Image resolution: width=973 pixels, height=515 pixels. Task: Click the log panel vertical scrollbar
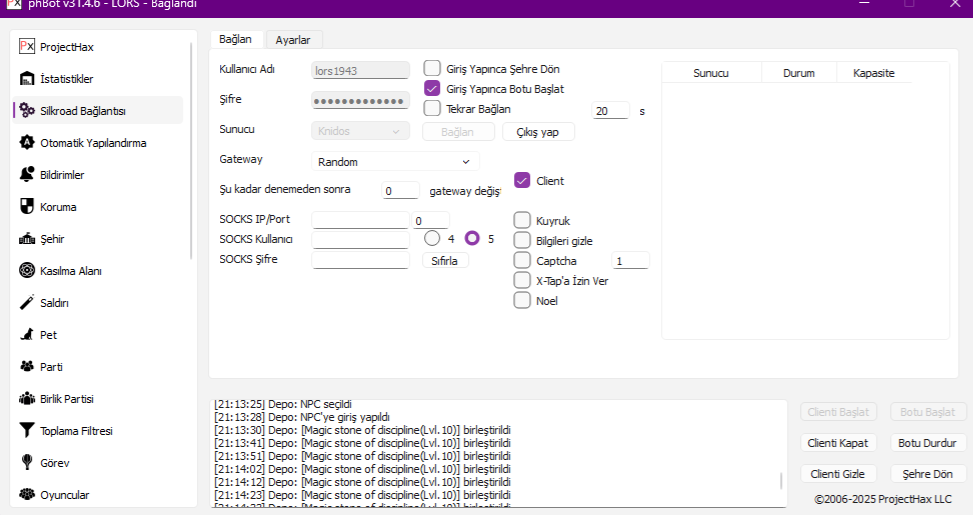781,481
